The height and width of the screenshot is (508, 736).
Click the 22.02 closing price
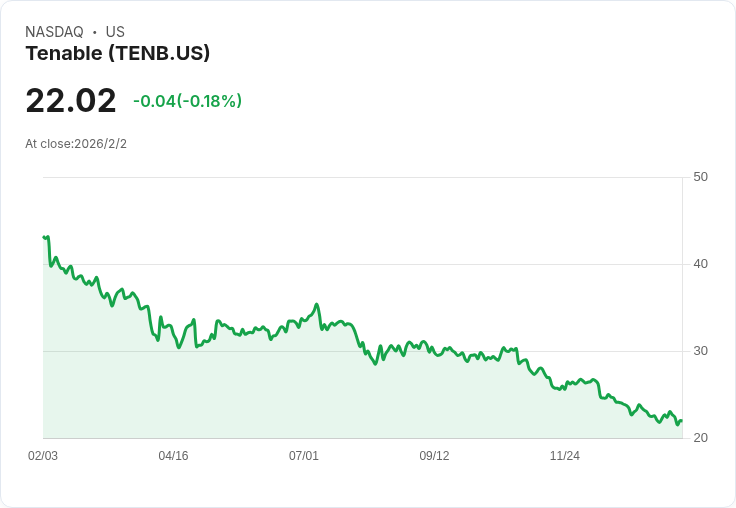[70, 101]
